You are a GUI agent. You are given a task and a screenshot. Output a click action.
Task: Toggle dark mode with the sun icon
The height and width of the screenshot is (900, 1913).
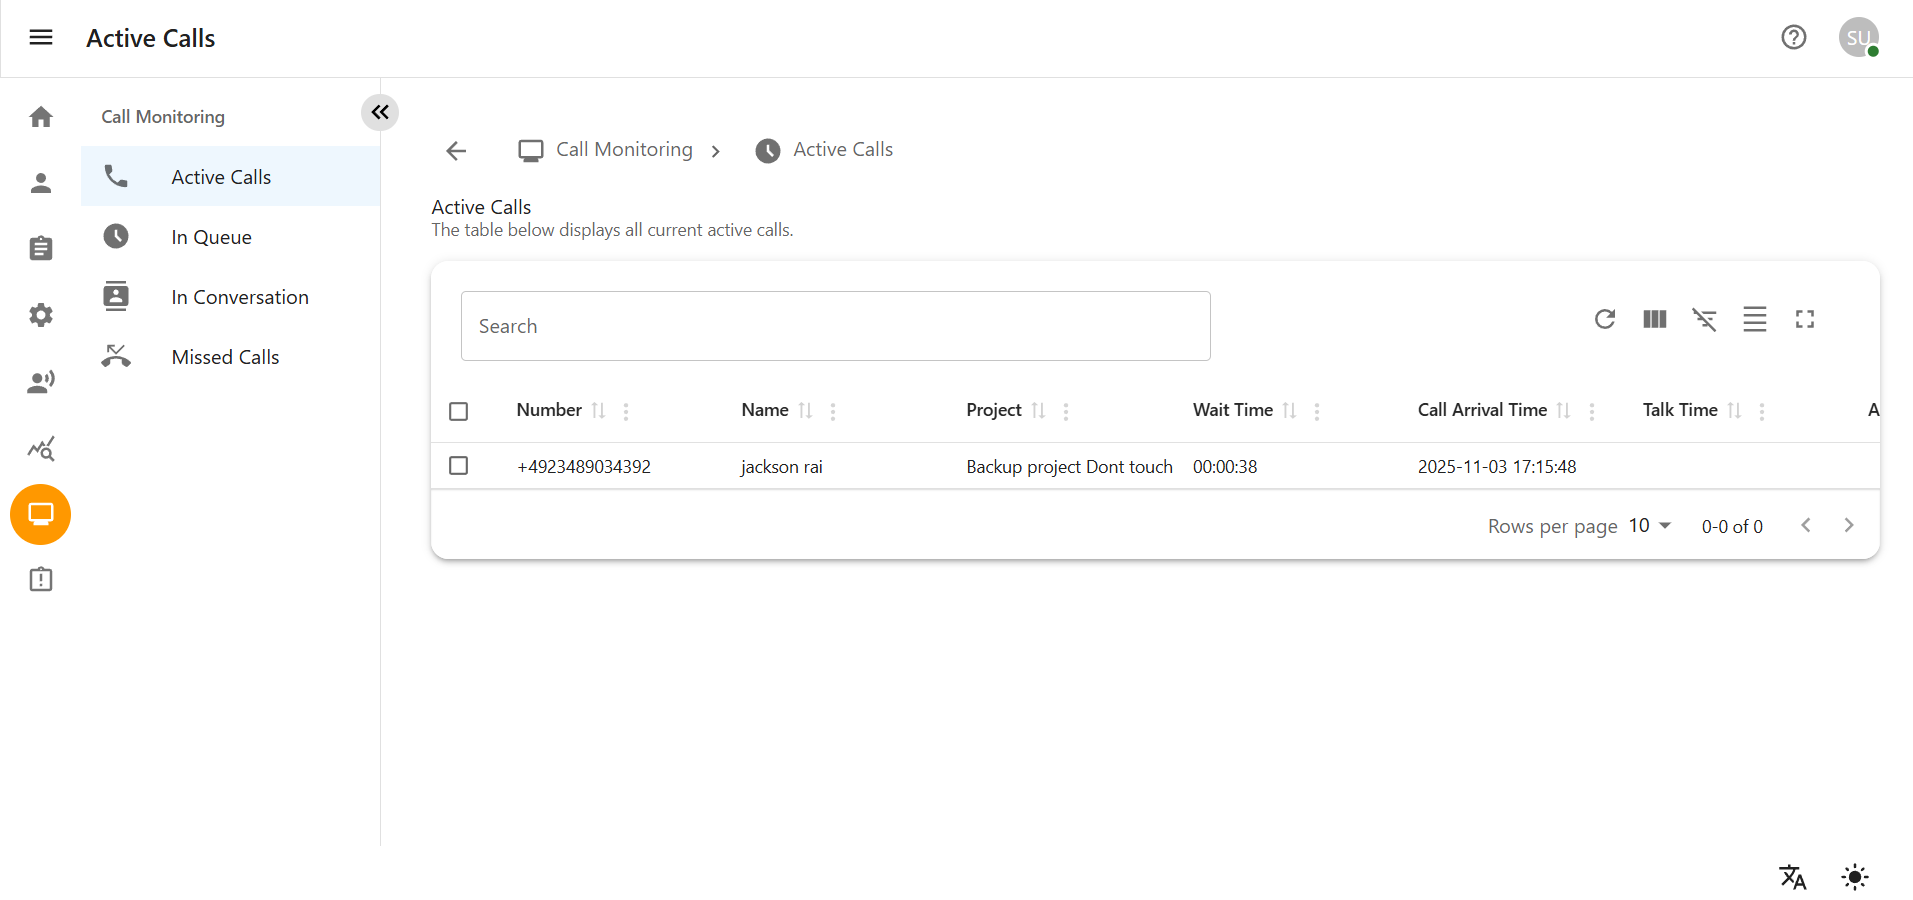[1854, 877]
